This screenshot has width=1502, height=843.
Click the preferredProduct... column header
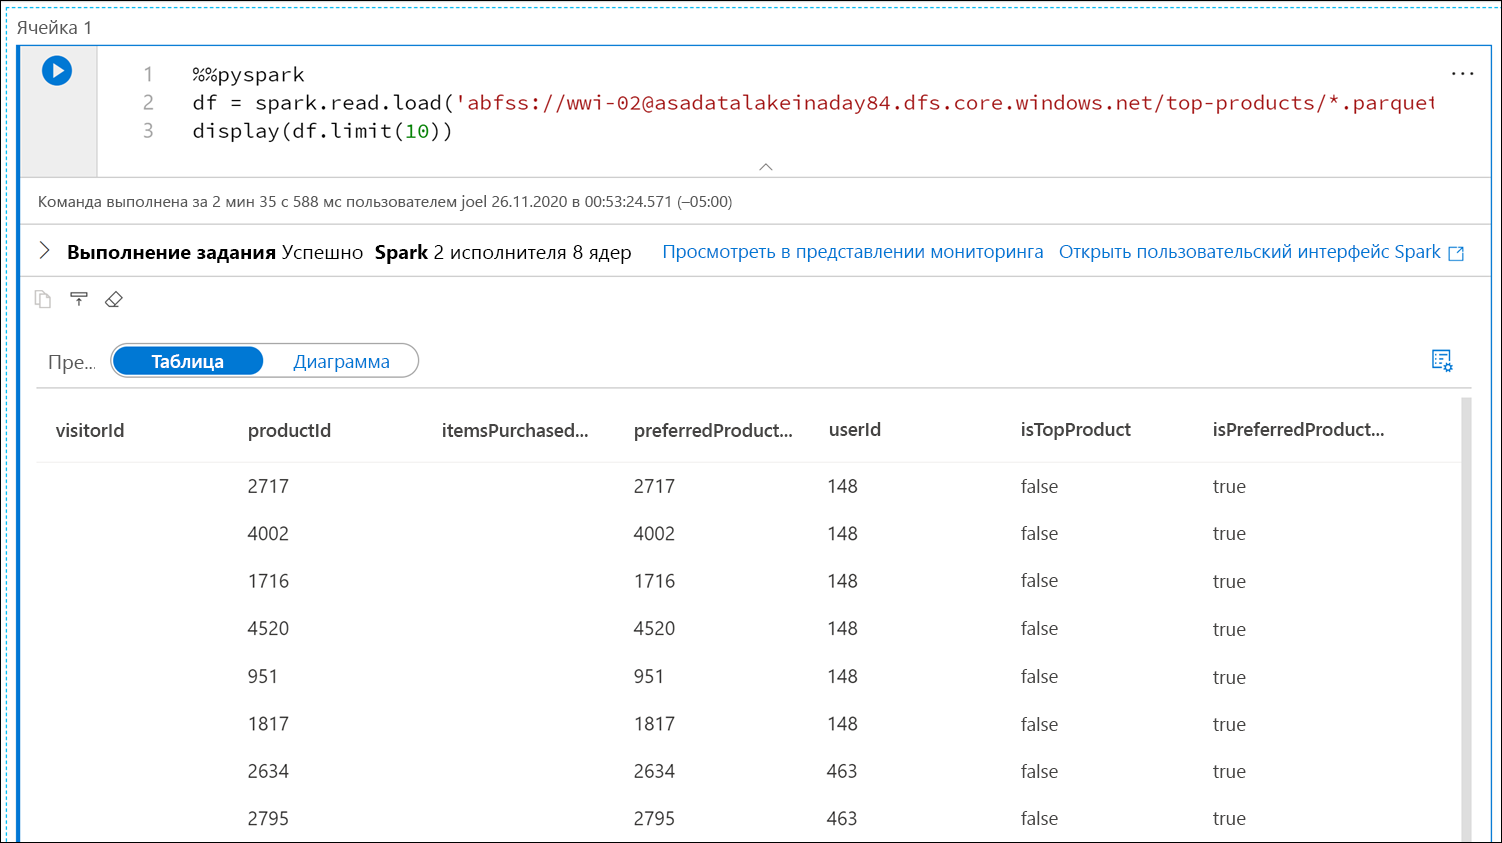[x=713, y=431]
